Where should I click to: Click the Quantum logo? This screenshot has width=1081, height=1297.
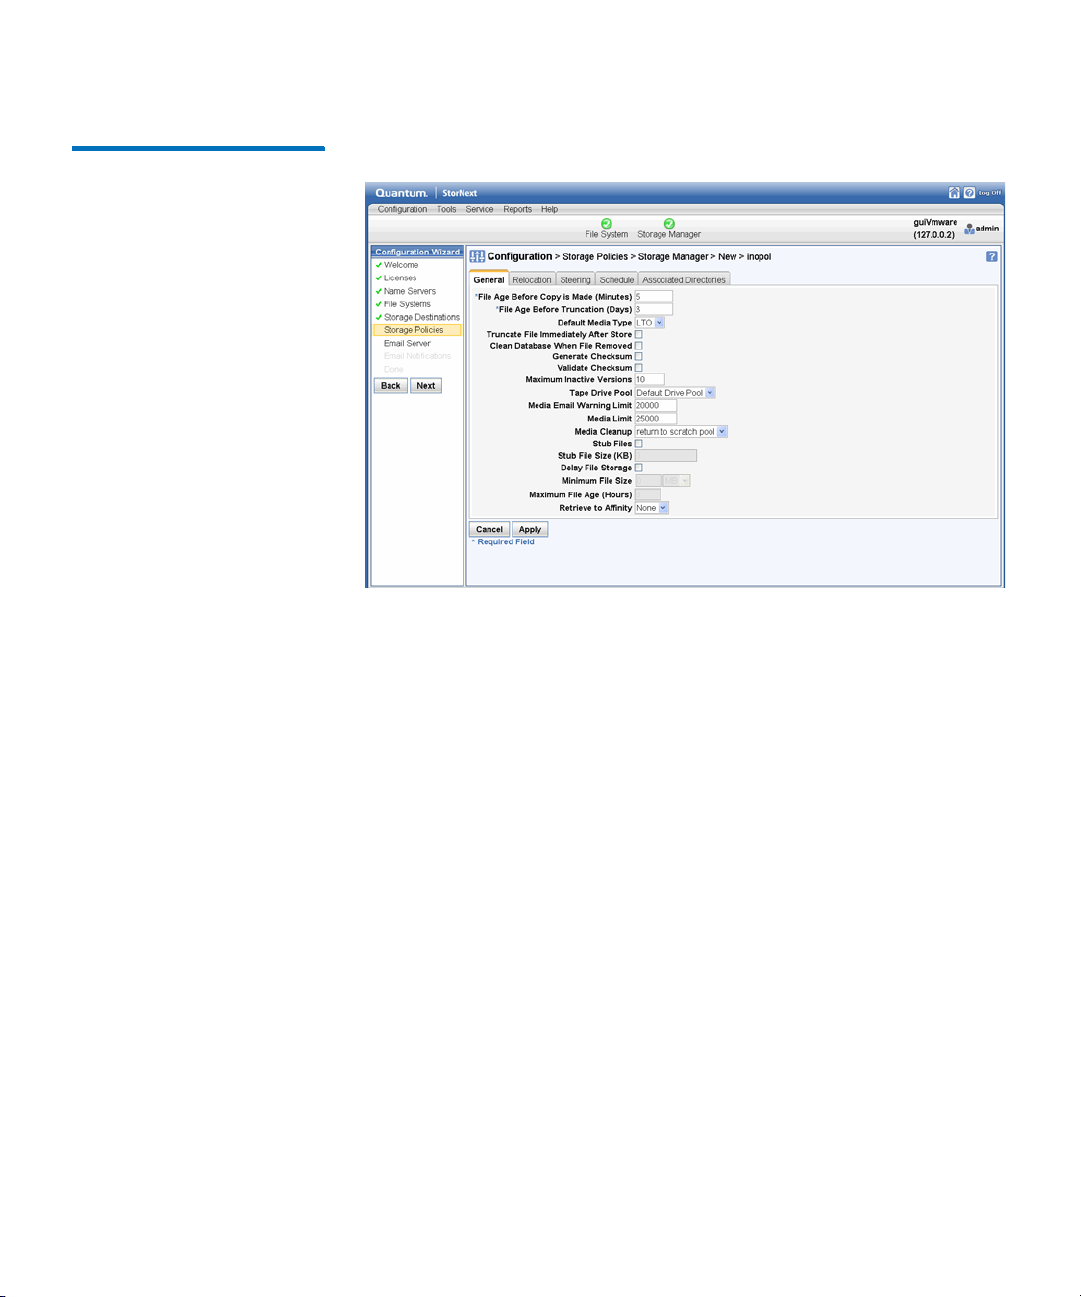[401, 193]
